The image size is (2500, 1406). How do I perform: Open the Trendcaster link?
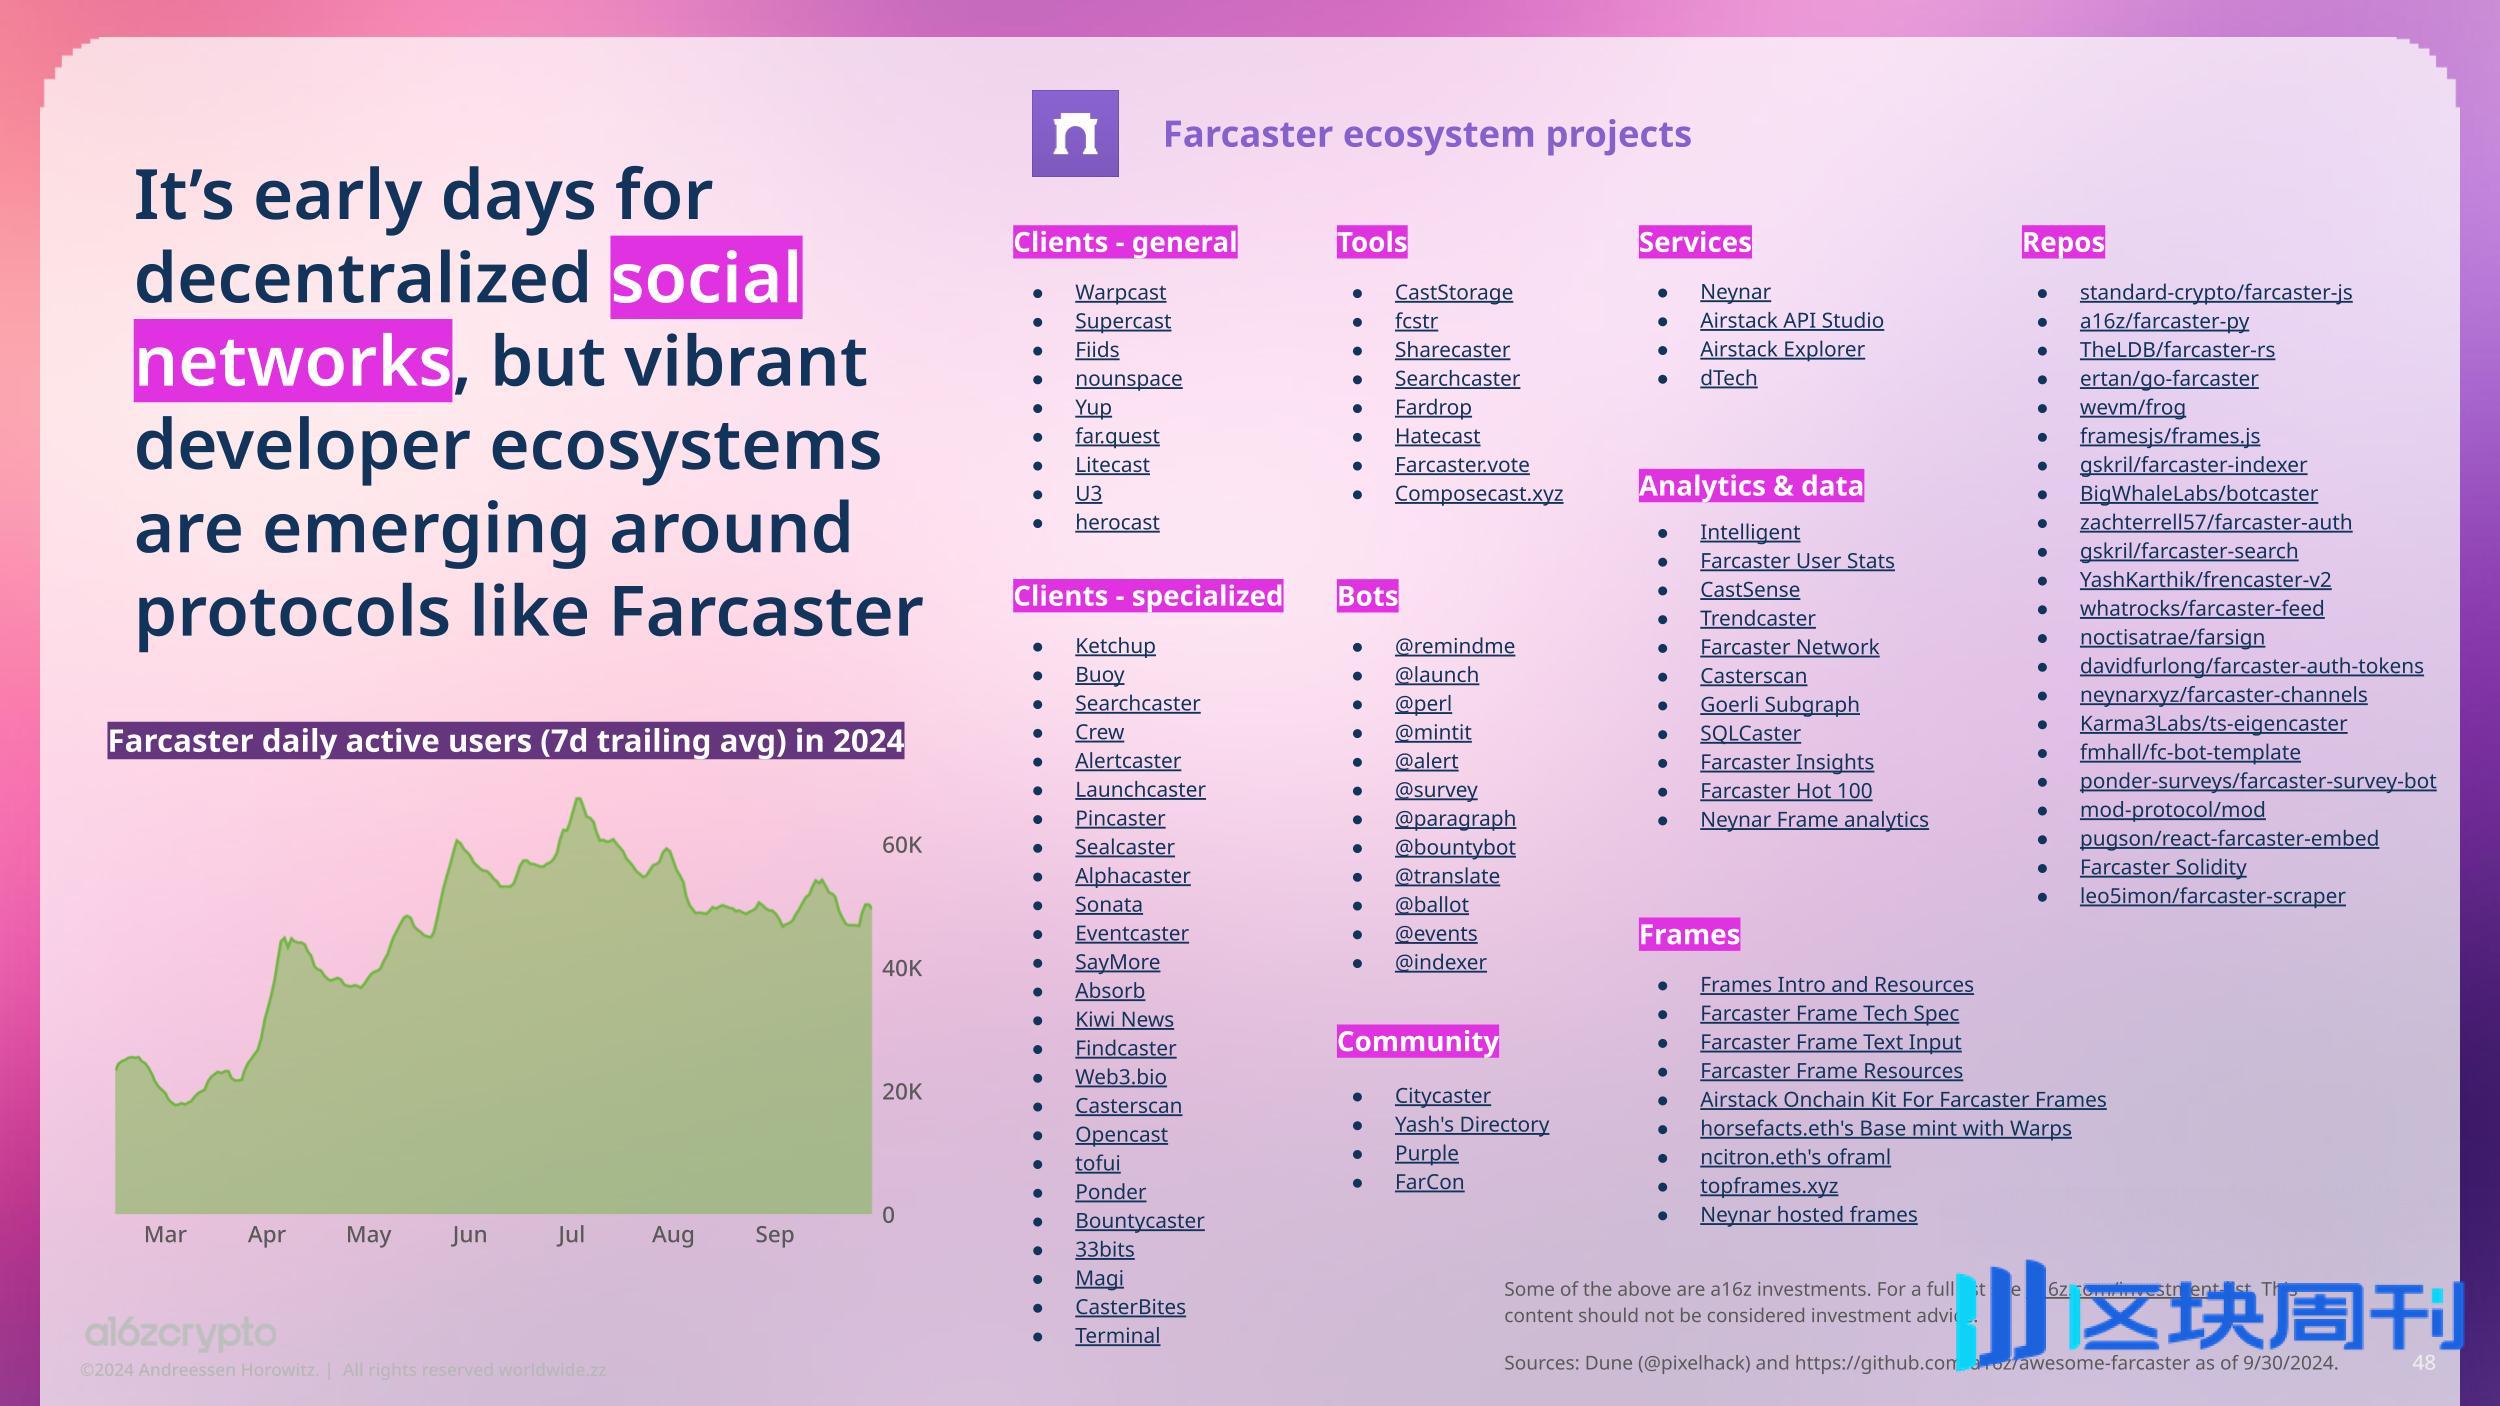pyautogui.click(x=1757, y=619)
